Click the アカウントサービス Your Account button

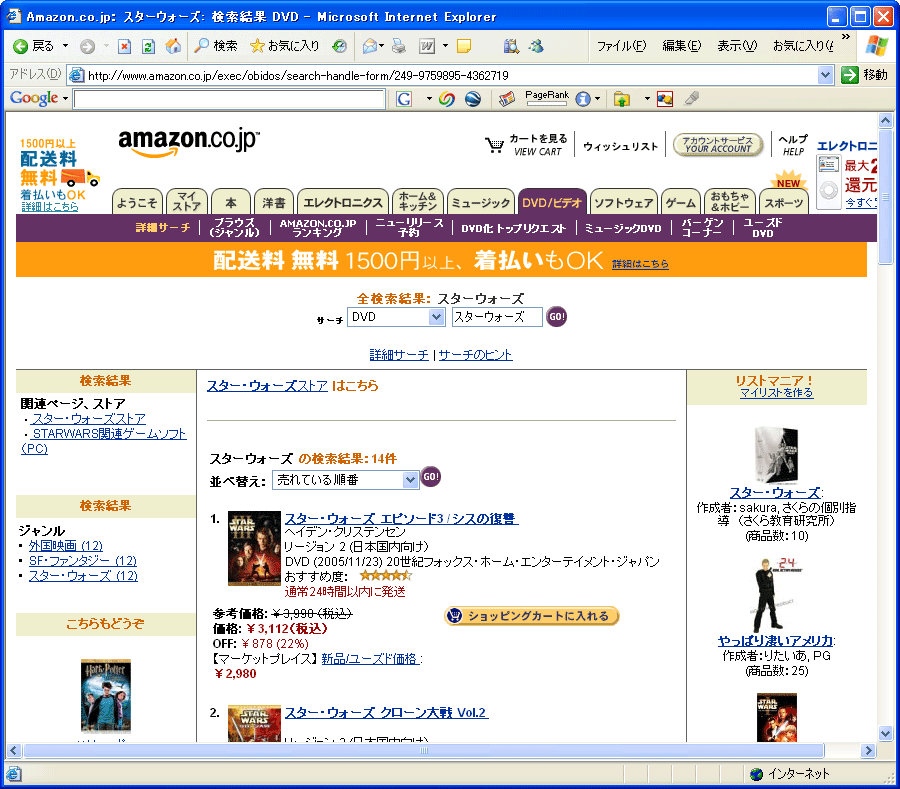pos(717,145)
